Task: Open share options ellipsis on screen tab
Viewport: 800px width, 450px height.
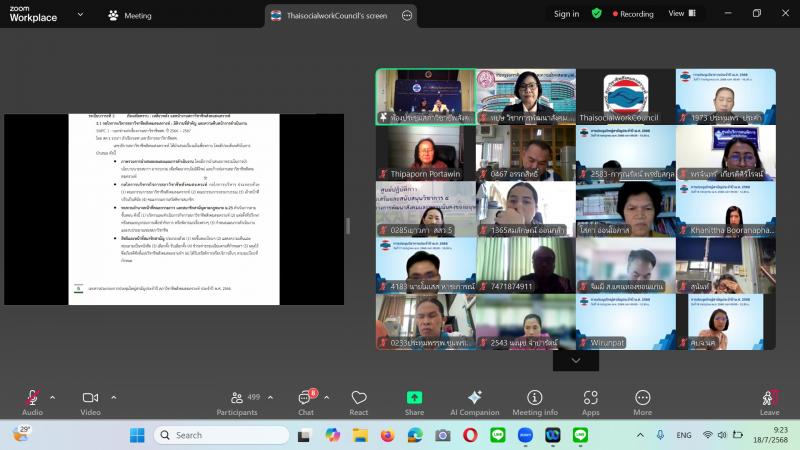Action: point(407,16)
